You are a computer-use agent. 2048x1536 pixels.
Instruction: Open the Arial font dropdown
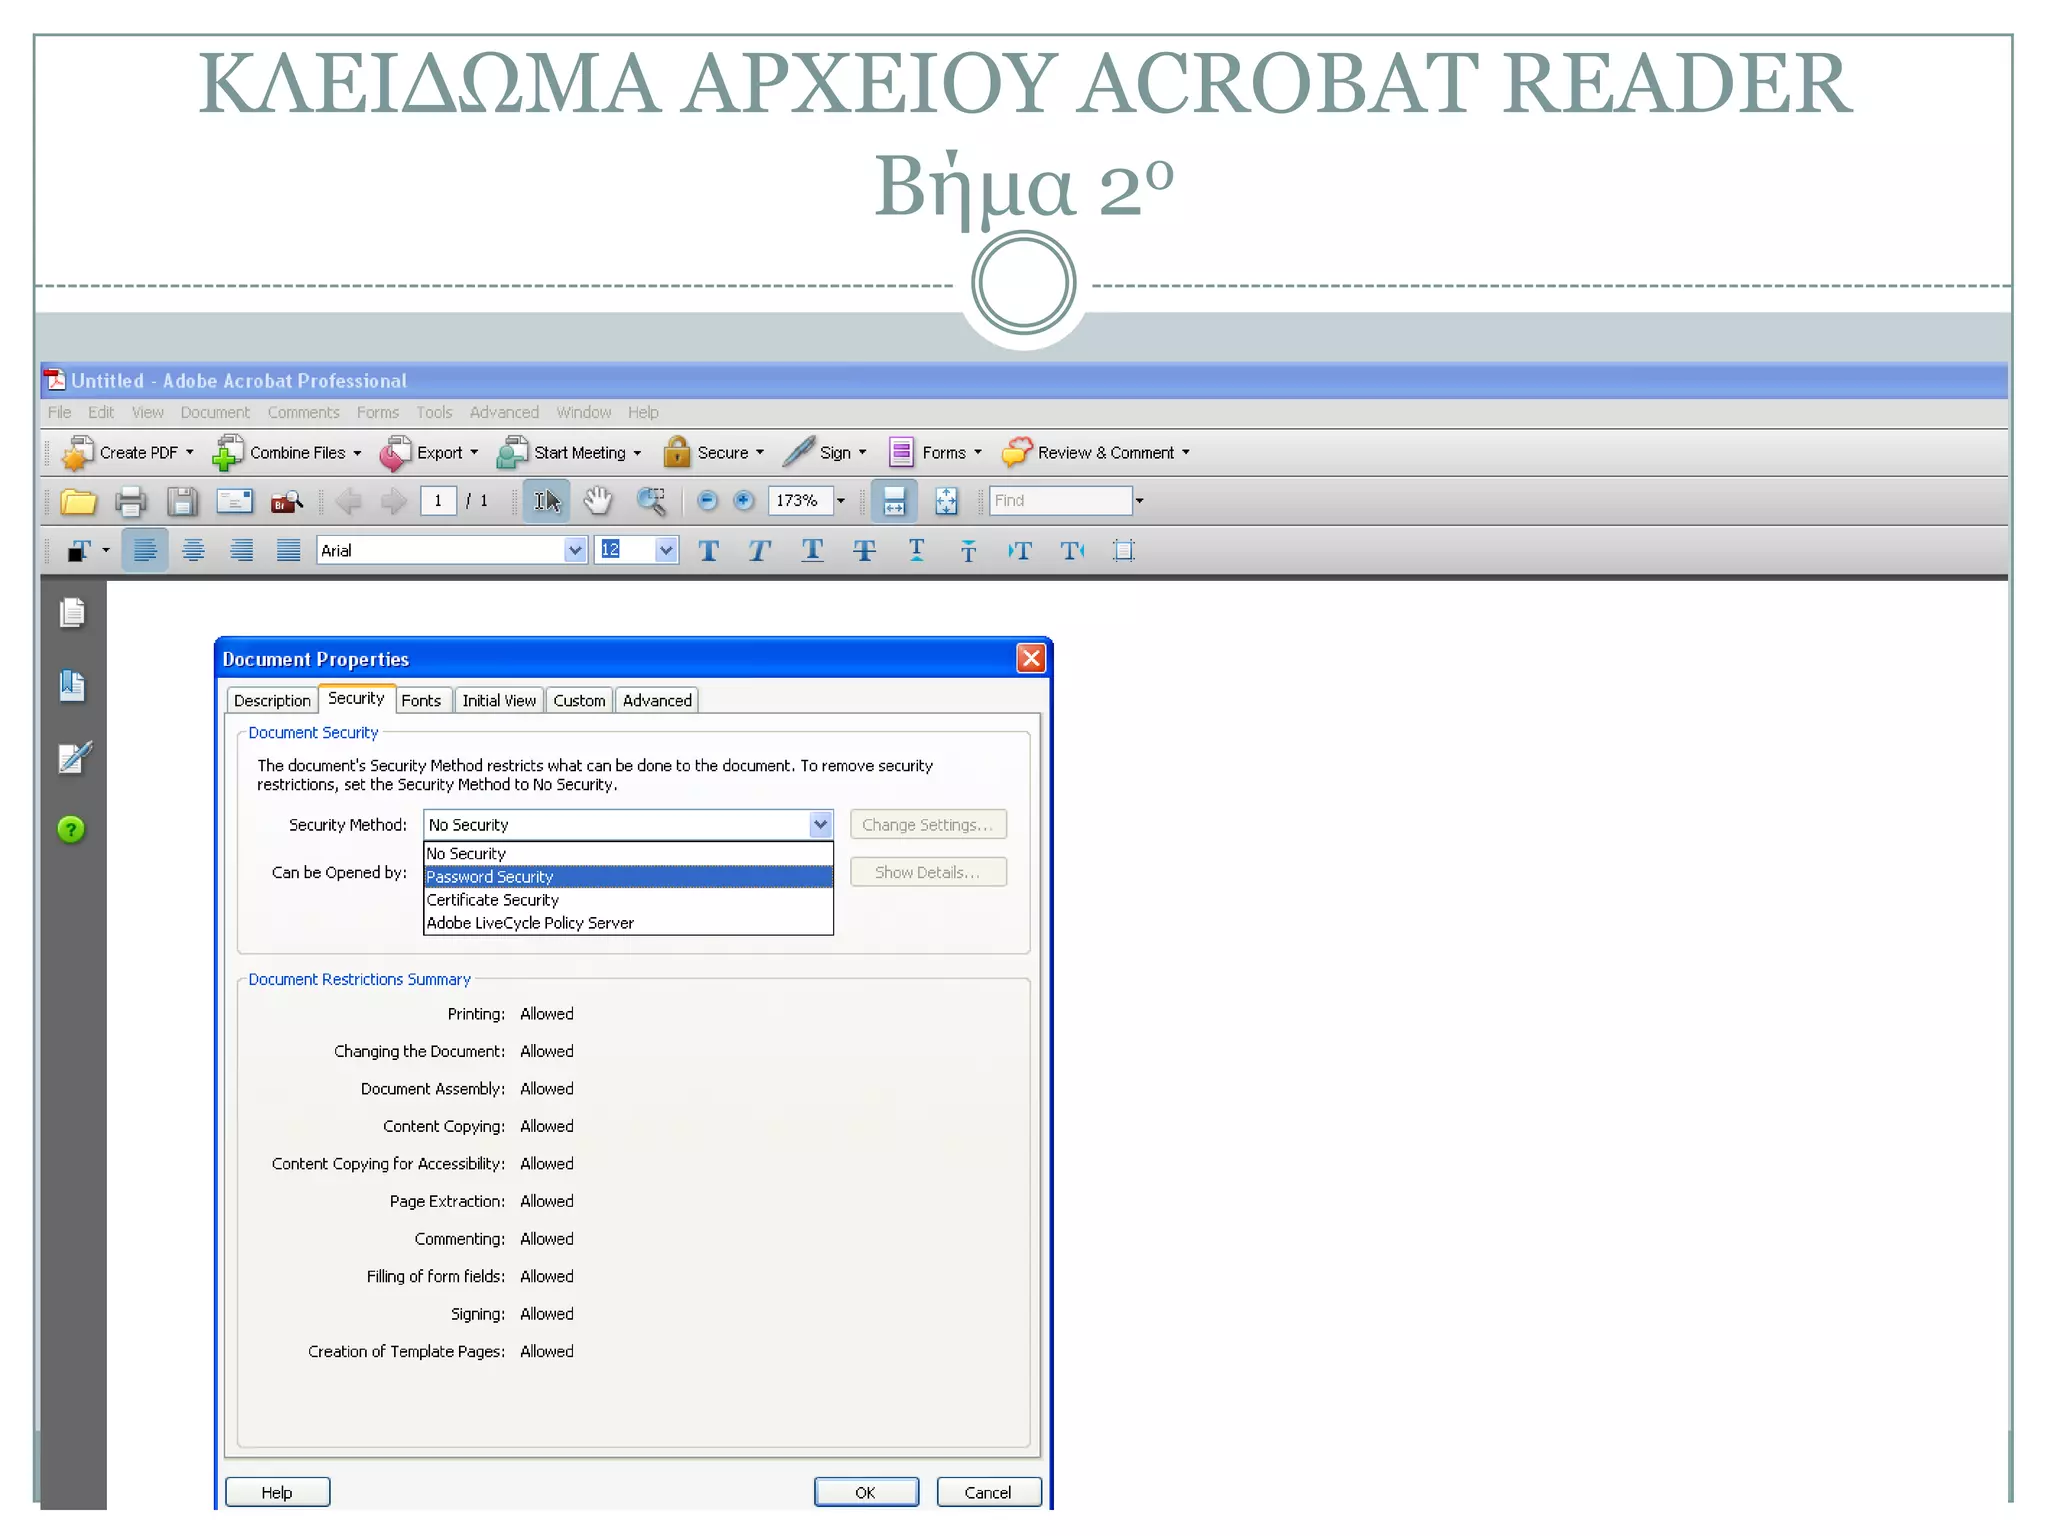point(575,551)
